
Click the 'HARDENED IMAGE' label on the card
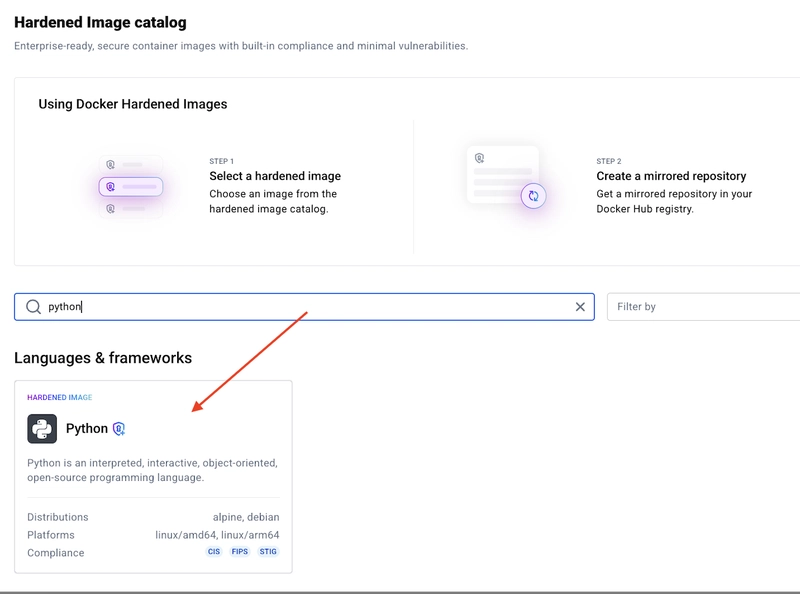pyautogui.click(x=60, y=398)
